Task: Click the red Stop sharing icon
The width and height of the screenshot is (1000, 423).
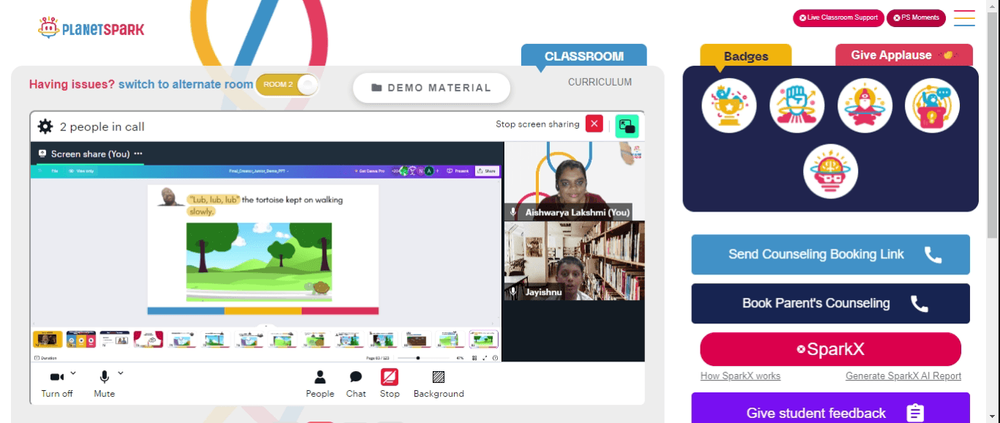Action: 390,378
